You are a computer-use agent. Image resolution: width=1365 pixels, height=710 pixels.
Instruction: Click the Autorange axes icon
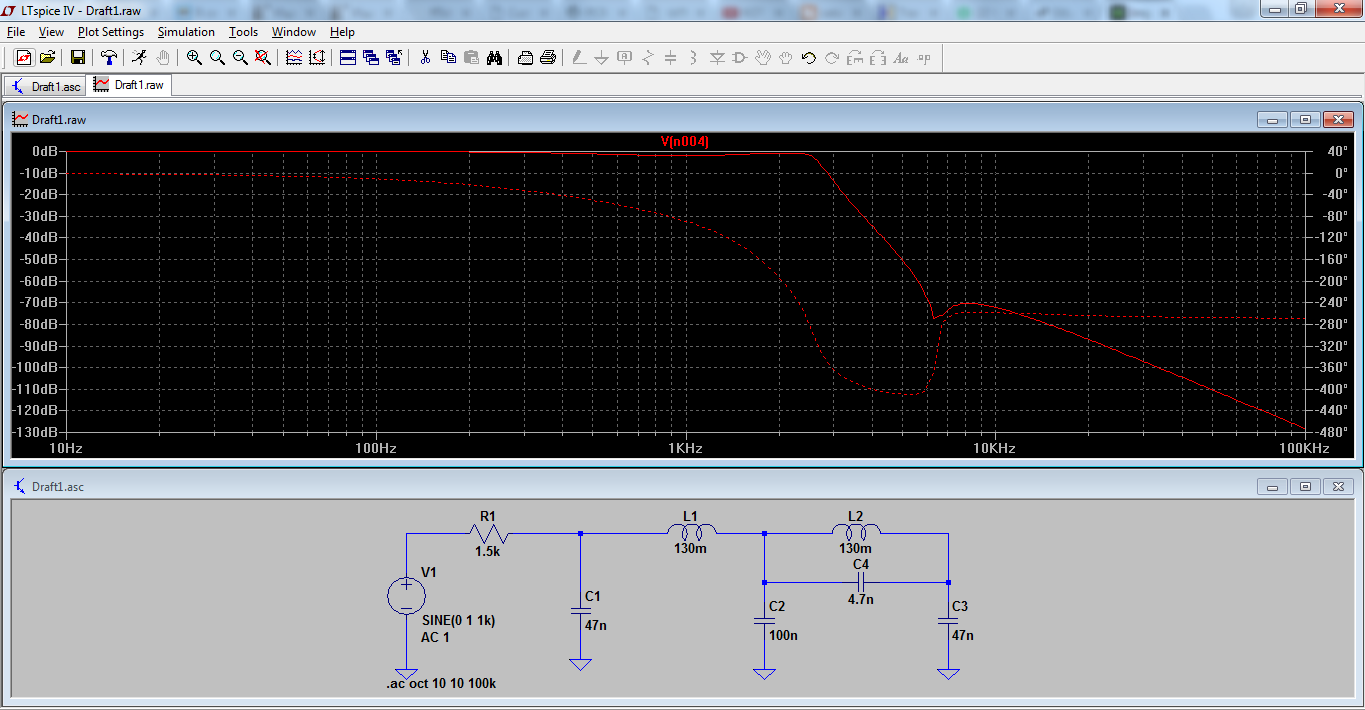point(317,58)
